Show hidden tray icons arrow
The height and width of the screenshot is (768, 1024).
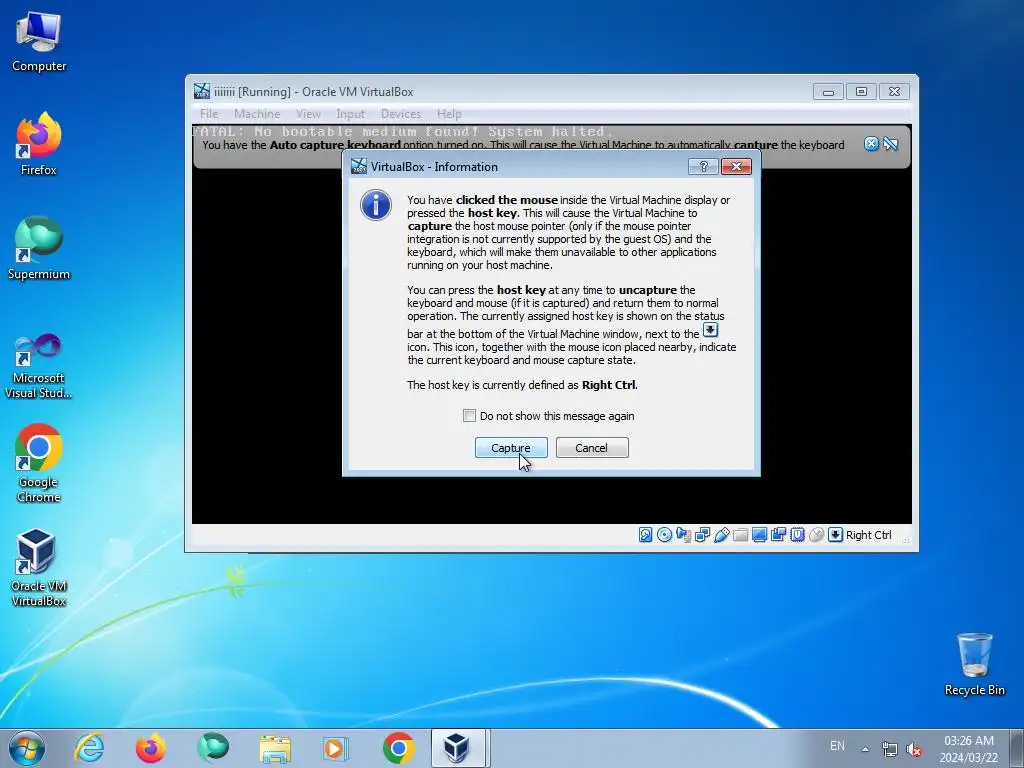(x=865, y=749)
